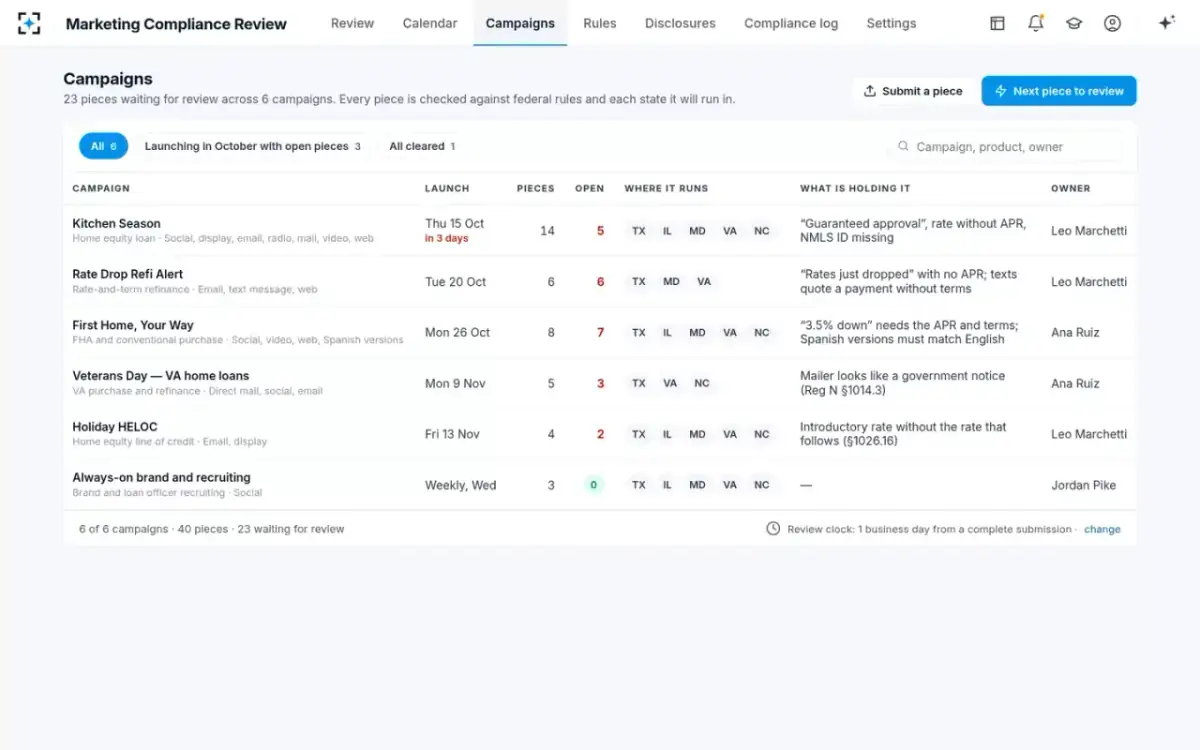Screen dimensions: 1200x750
Task: Click the app logo icon
Action: (29, 23)
